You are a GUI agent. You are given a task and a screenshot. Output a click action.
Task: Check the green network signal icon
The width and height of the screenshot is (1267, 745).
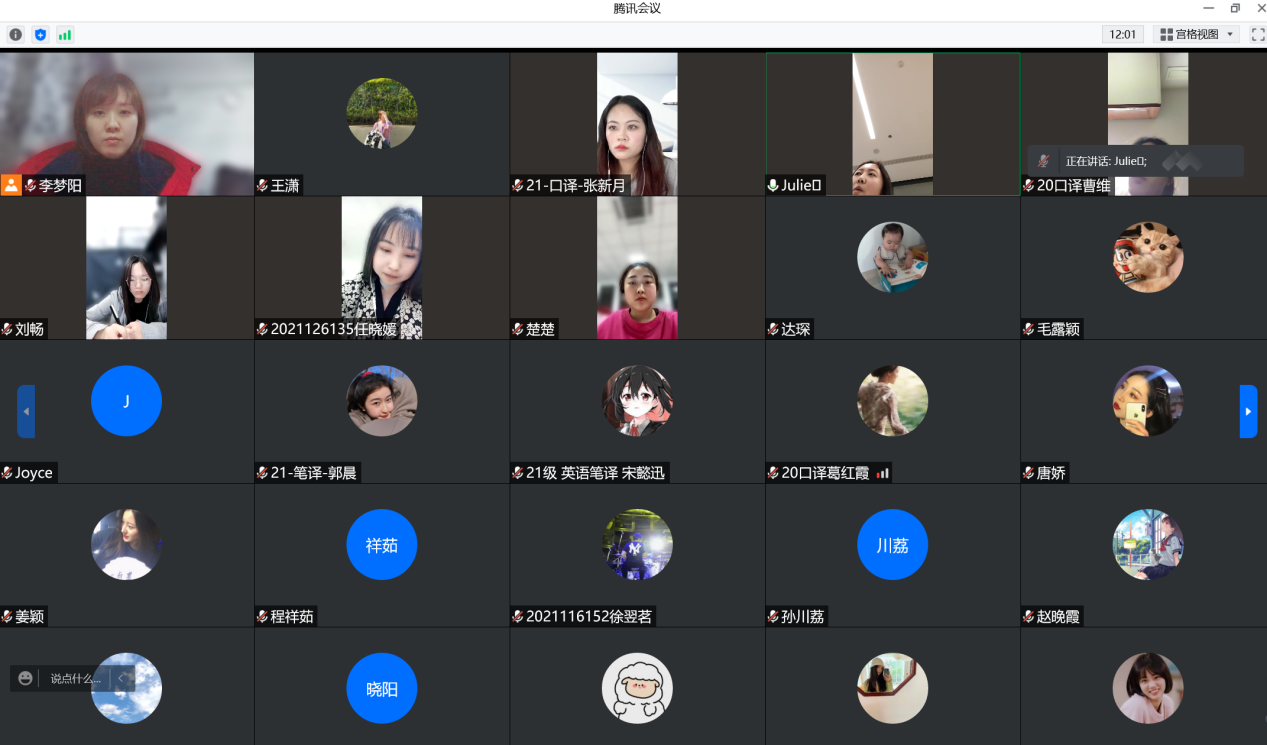(x=65, y=34)
